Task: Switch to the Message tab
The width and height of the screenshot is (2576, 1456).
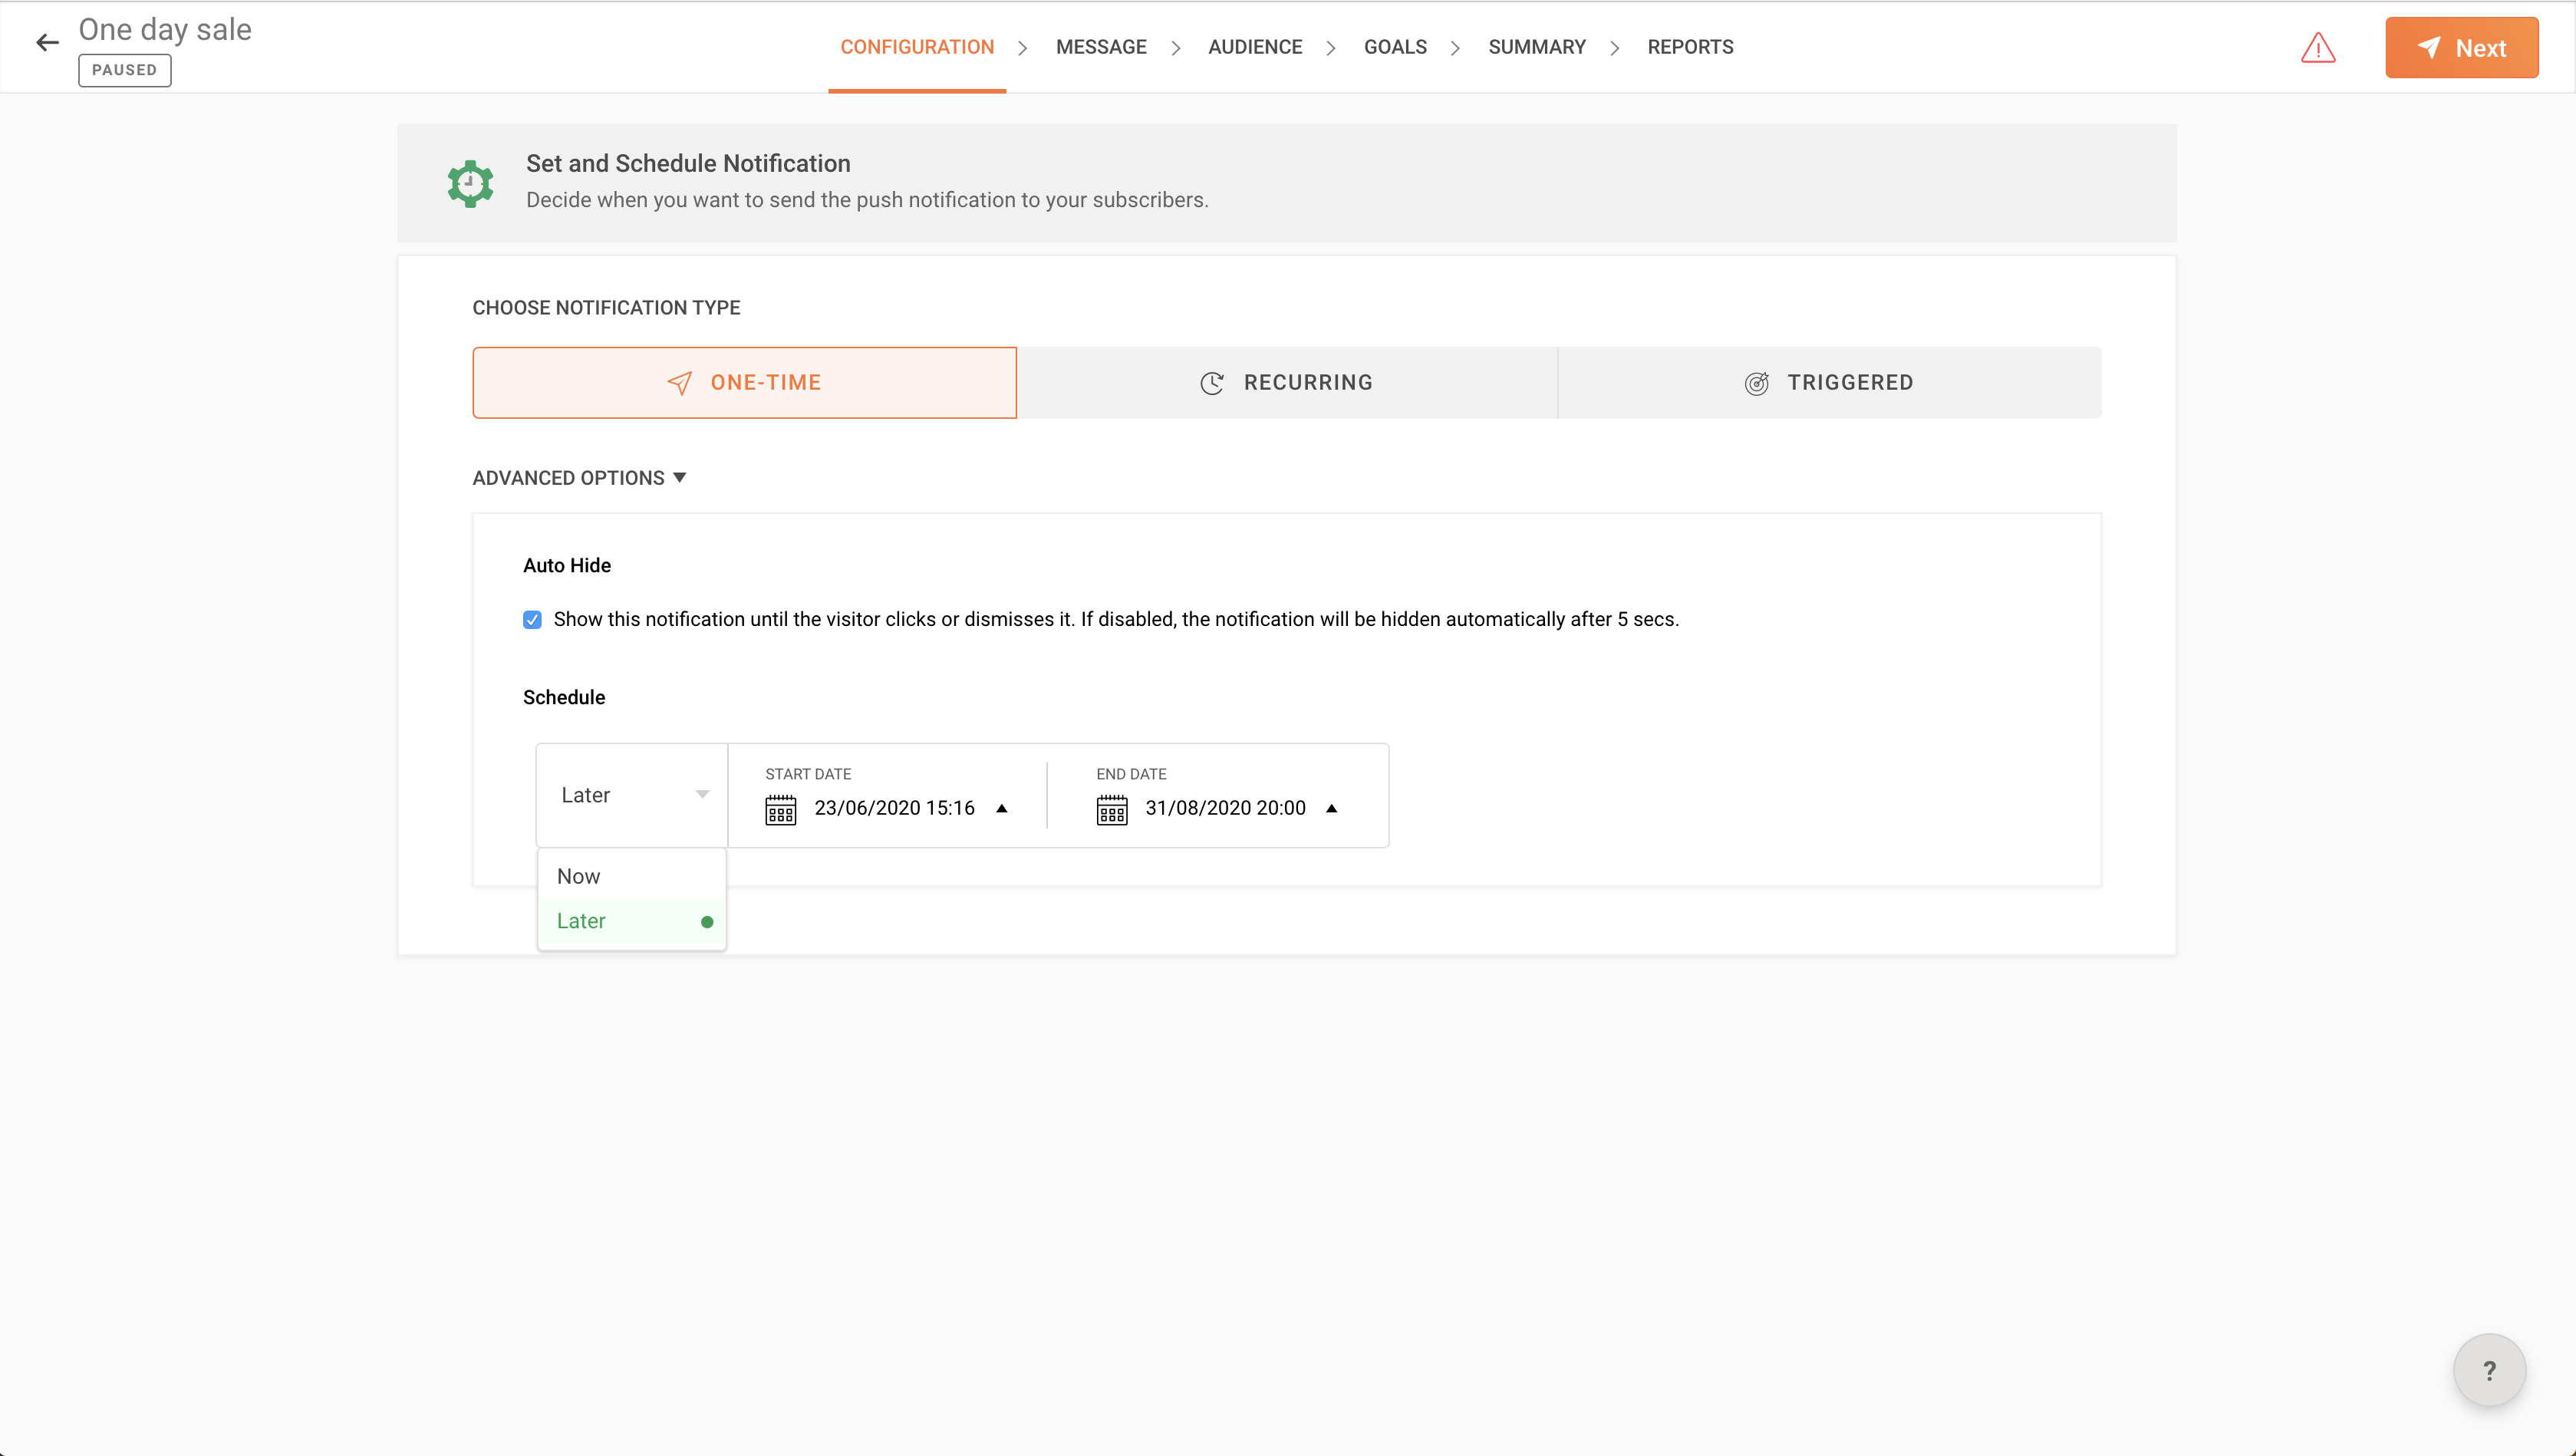Action: coord(1101,47)
